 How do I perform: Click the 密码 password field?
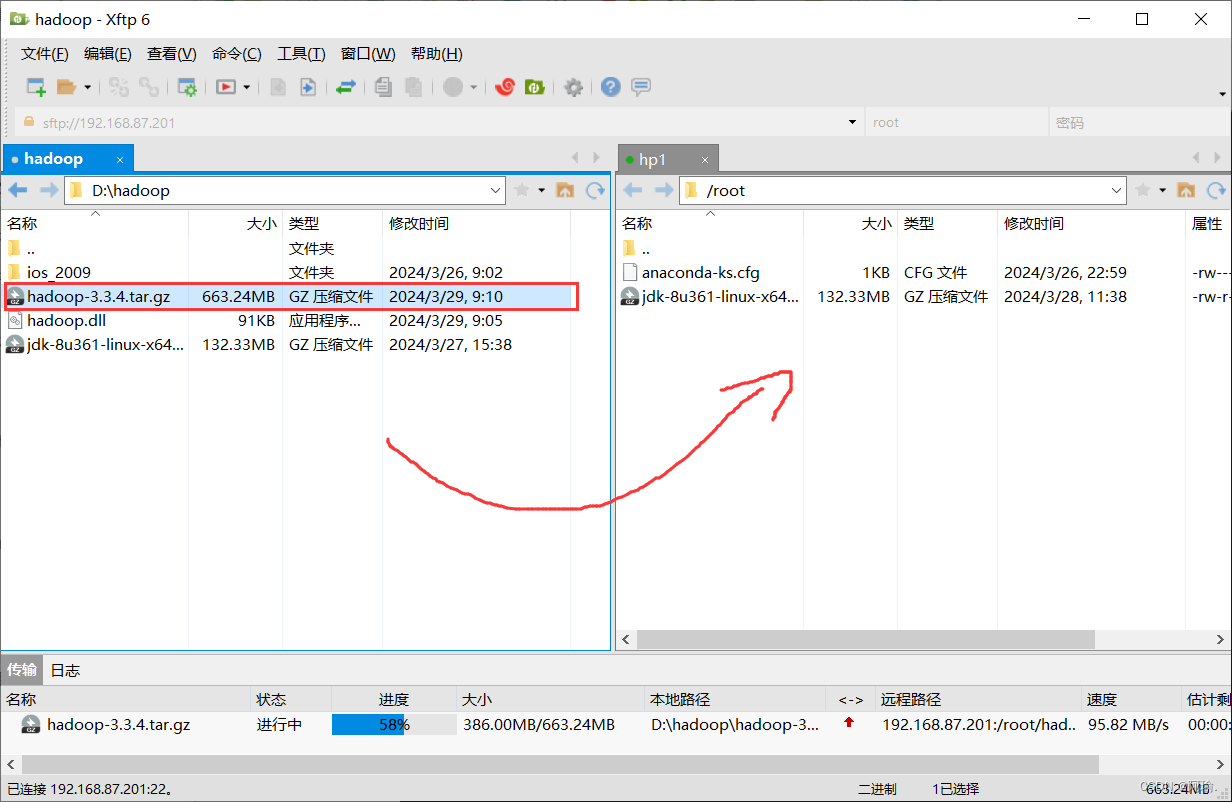tap(1139, 123)
